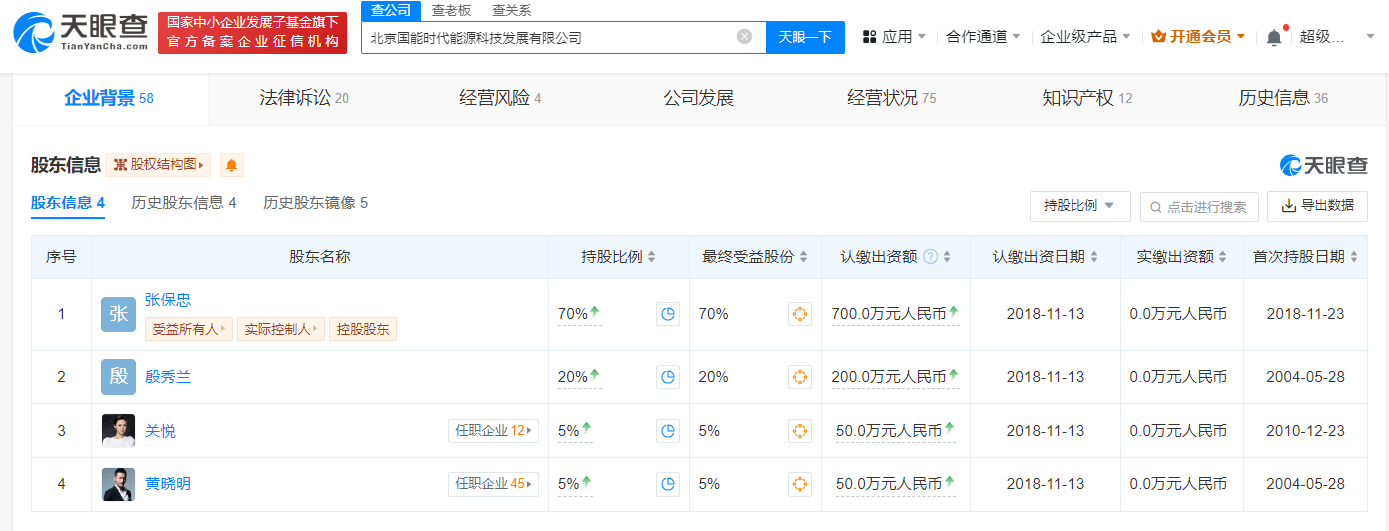Open pie chart icon for 张保忠's 70% share
This screenshot has height=531, width=1389.
pyautogui.click(x=667, y=314)
